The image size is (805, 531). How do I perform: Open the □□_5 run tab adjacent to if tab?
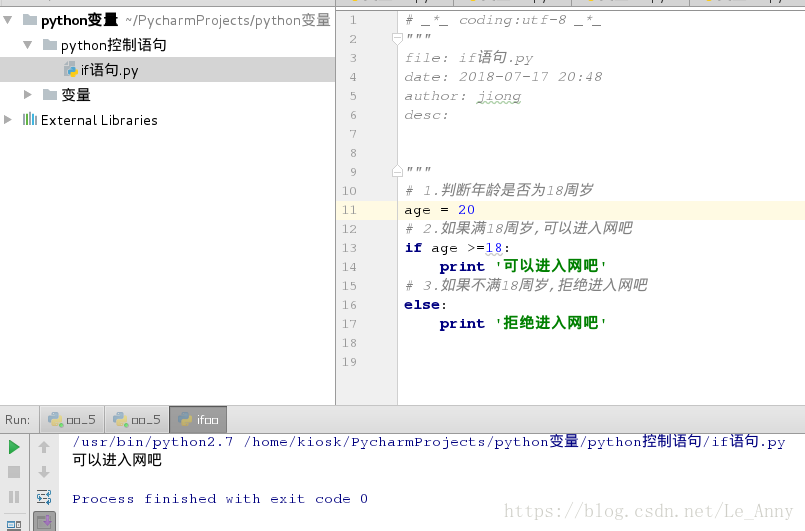coord(137,420)
